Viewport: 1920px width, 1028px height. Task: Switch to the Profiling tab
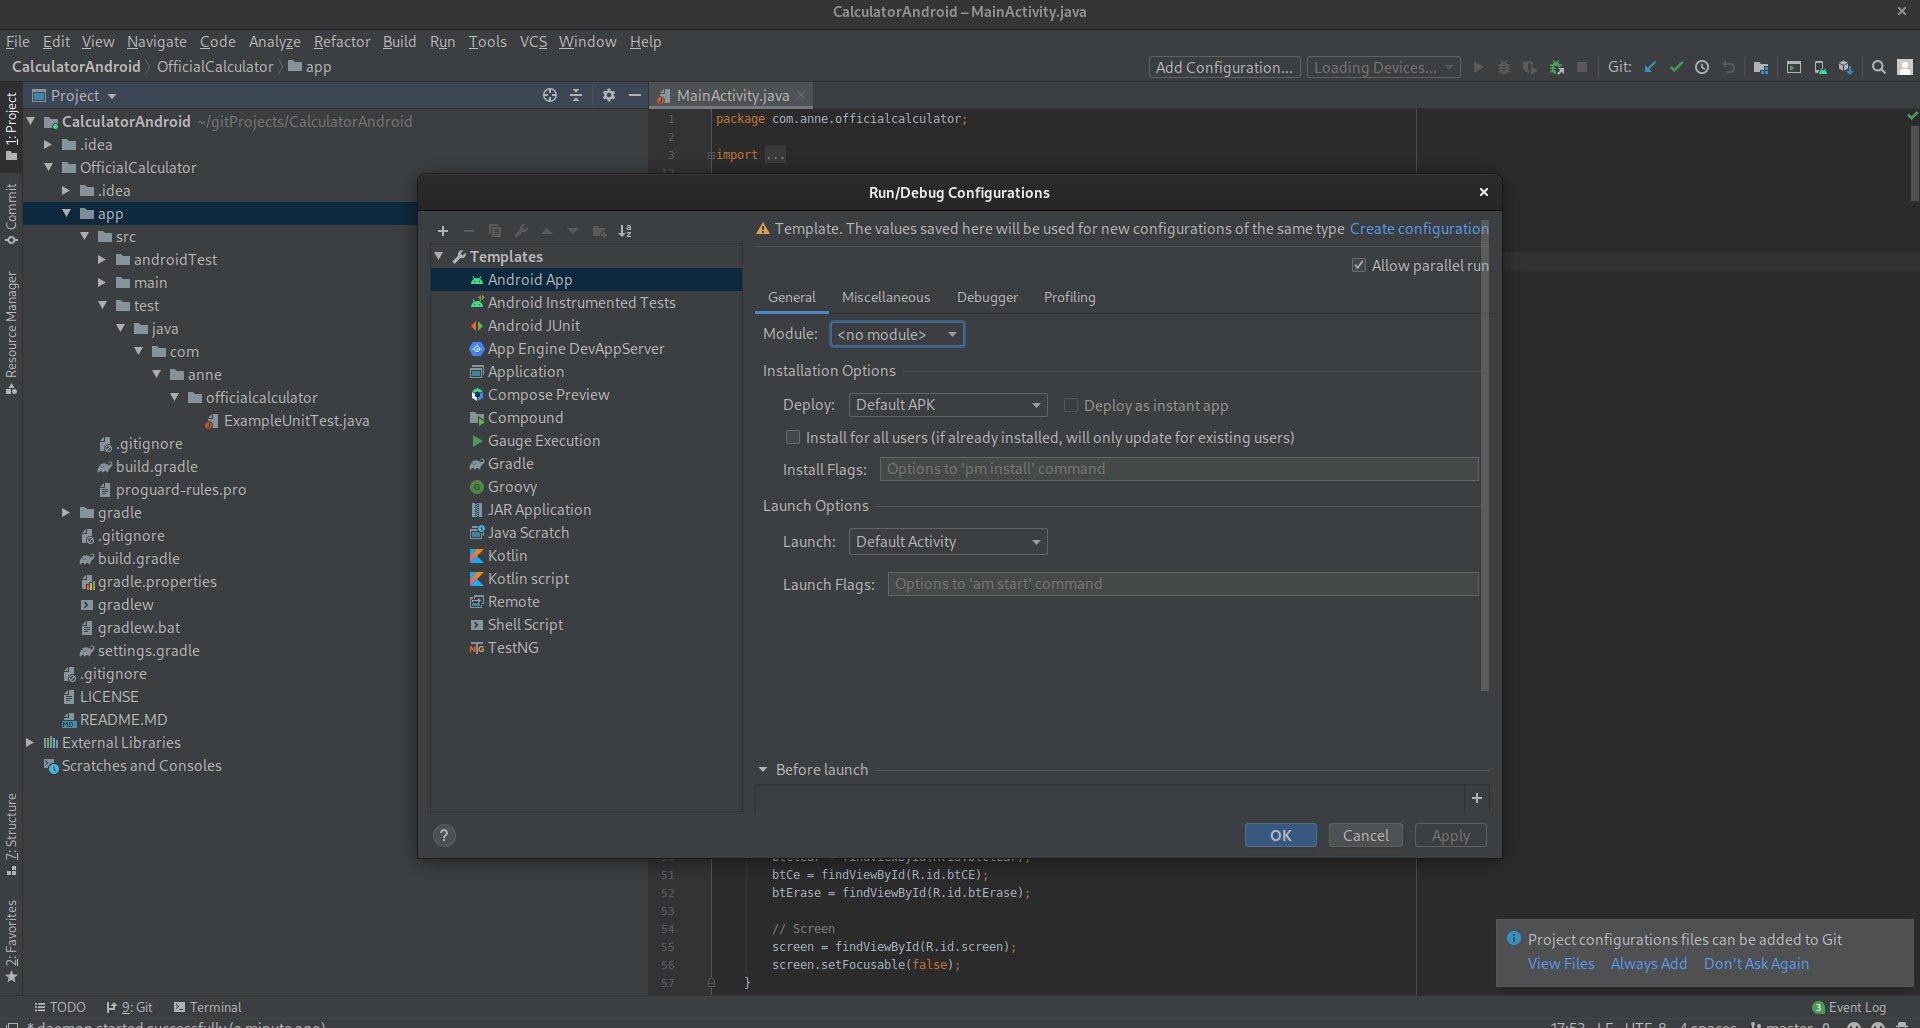click(x=1069, y=297)
